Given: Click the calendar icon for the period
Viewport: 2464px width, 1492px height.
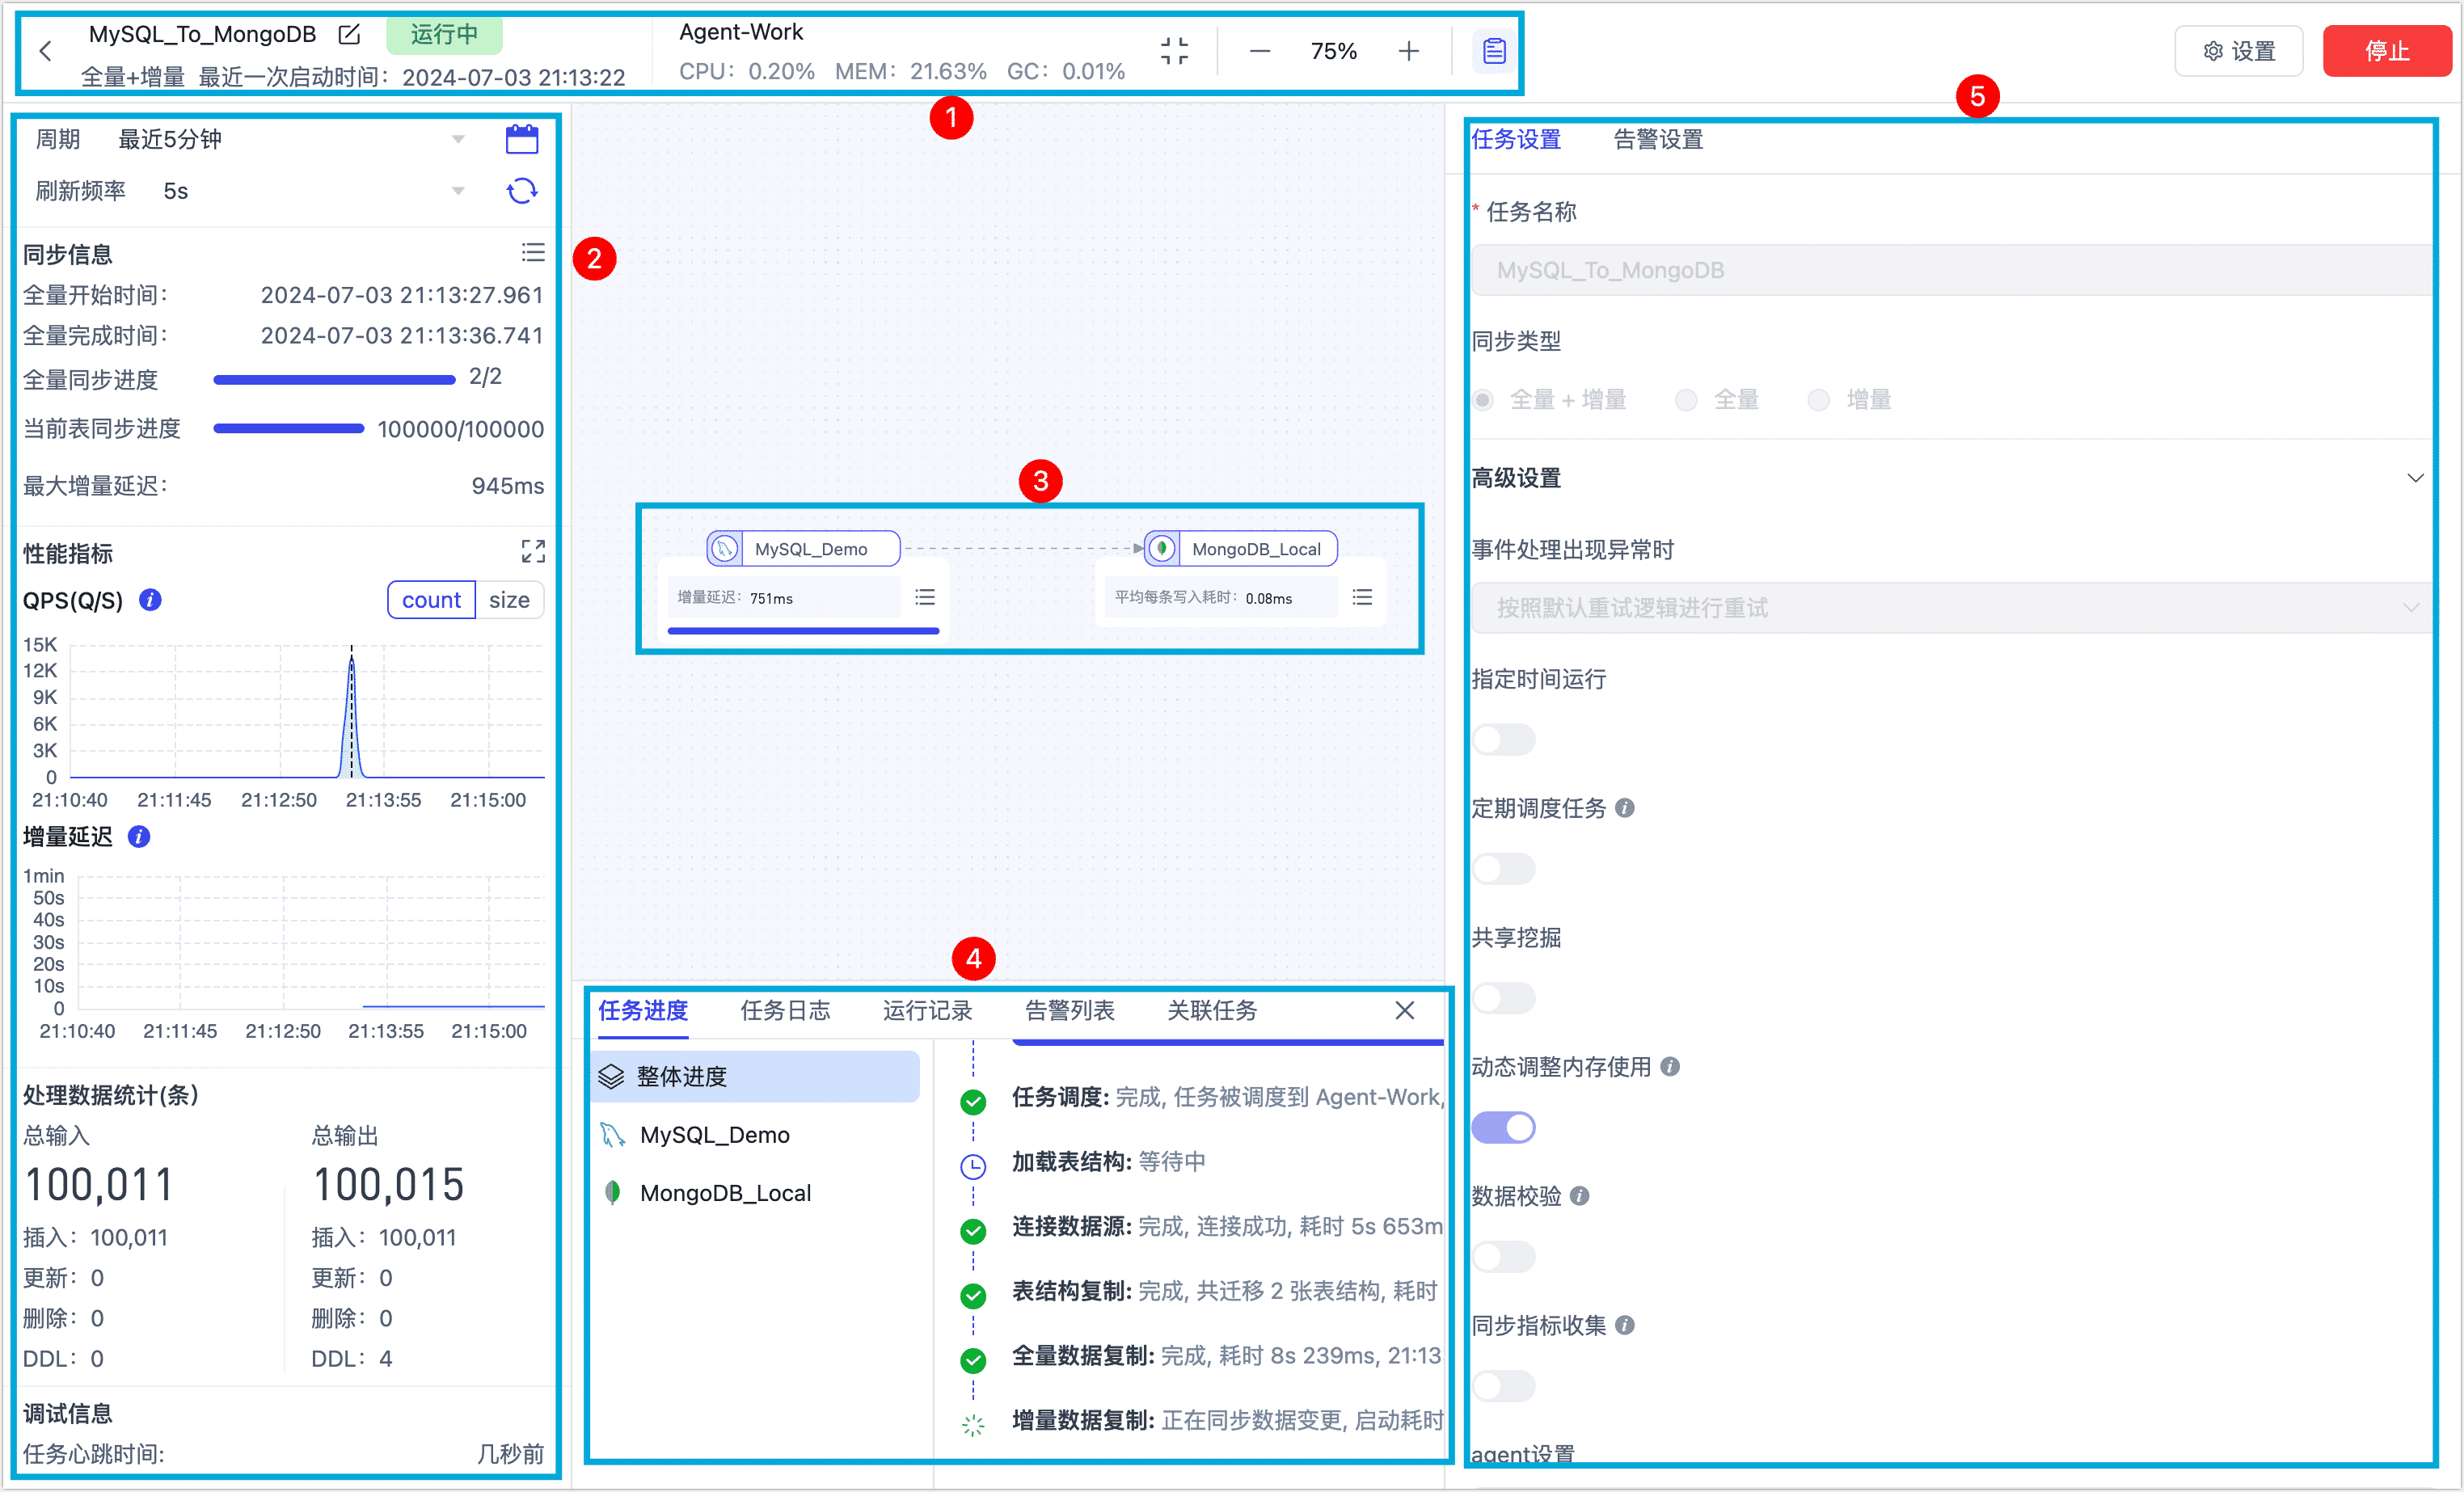Looking at the screenshot, I should tap(521, 139).
